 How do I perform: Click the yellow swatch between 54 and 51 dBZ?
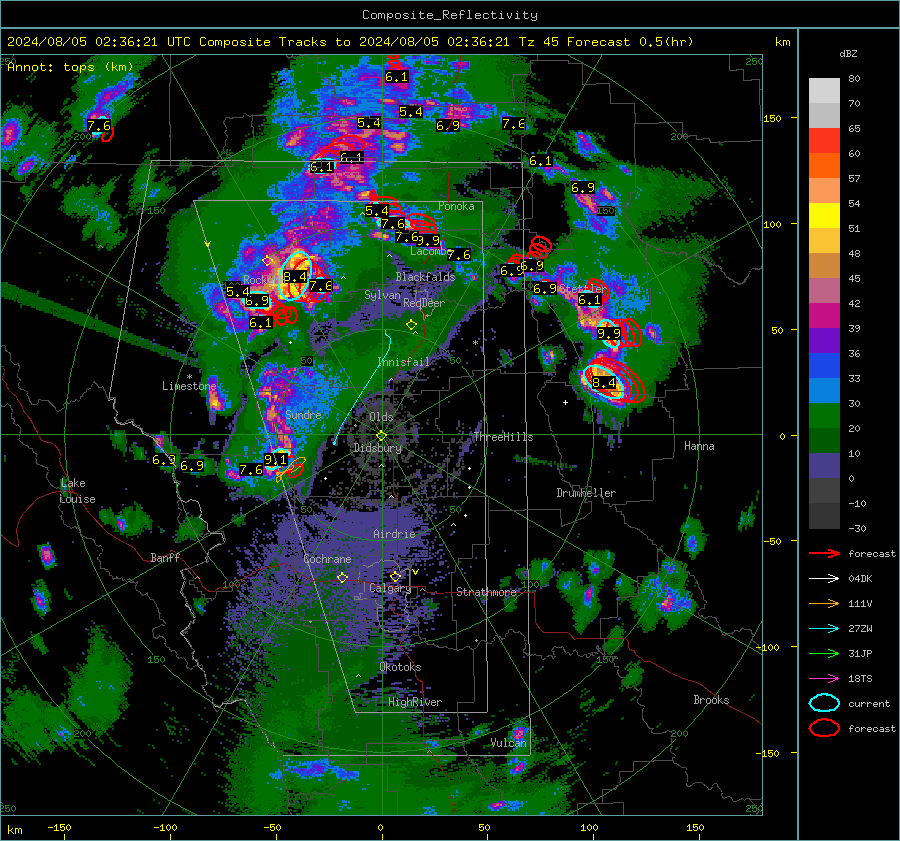coord(824,216)
